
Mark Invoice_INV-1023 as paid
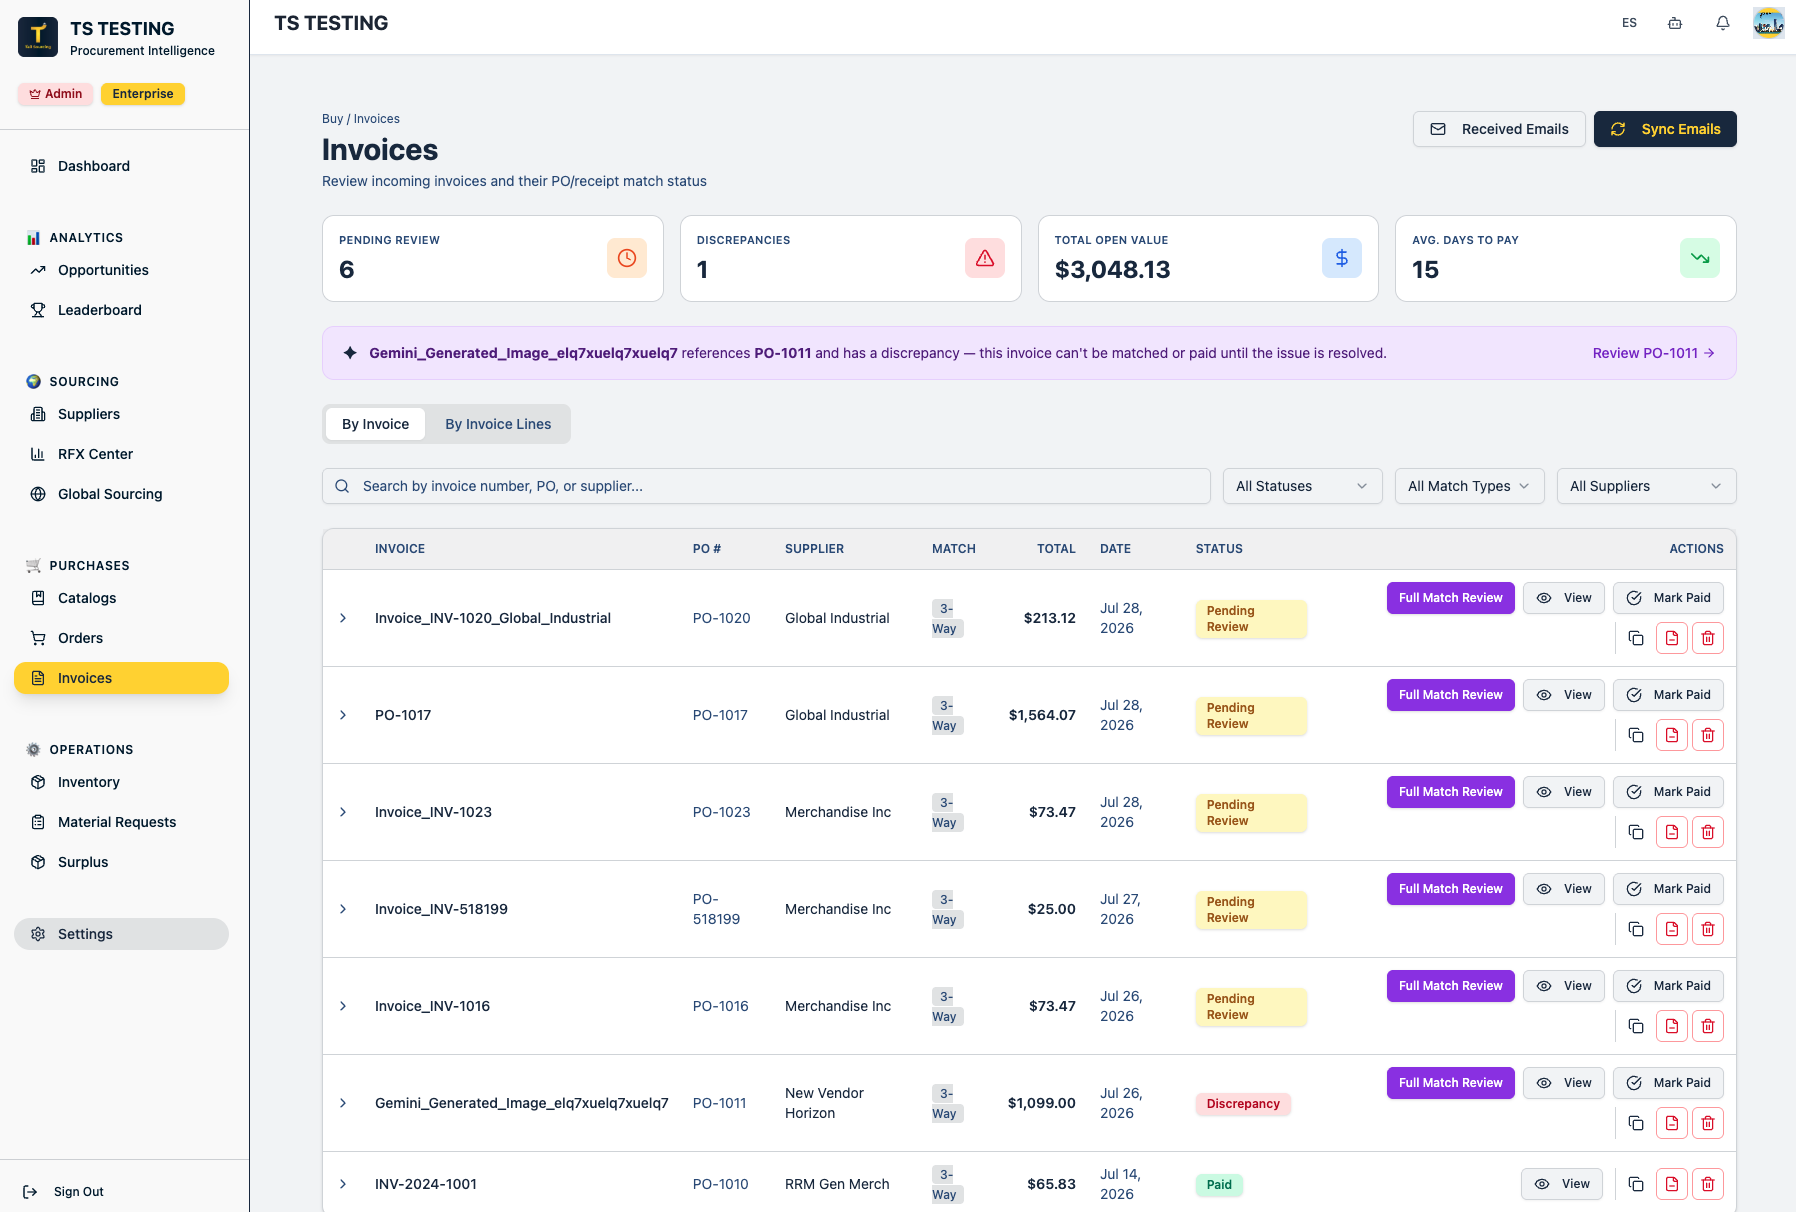(x=1668, y=792)
